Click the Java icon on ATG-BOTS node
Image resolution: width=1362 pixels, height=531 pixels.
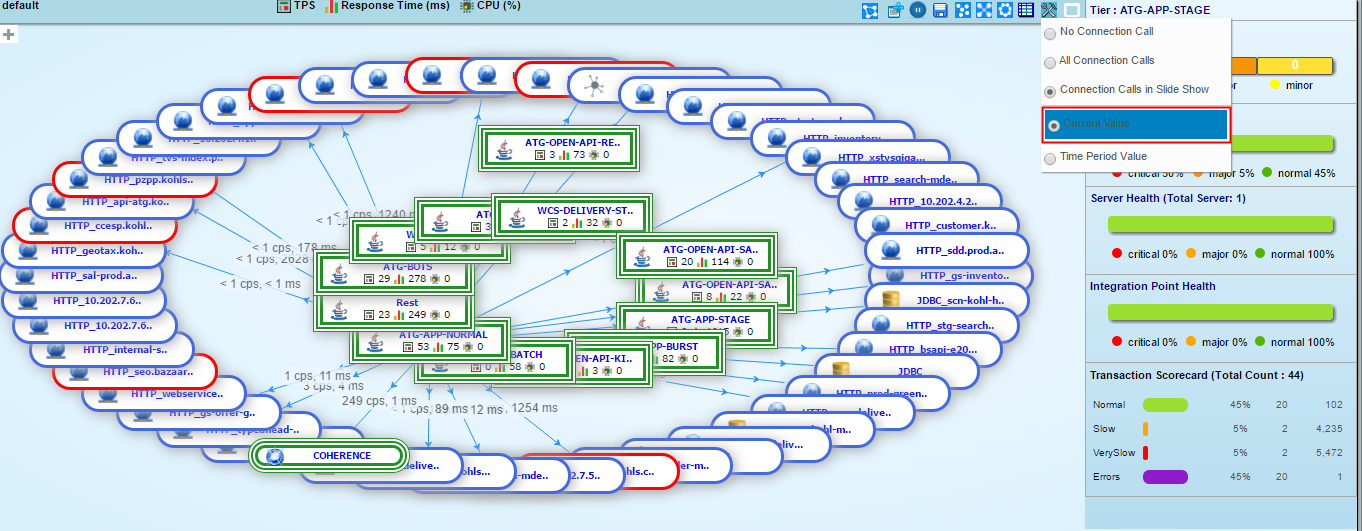click(339, 272)
